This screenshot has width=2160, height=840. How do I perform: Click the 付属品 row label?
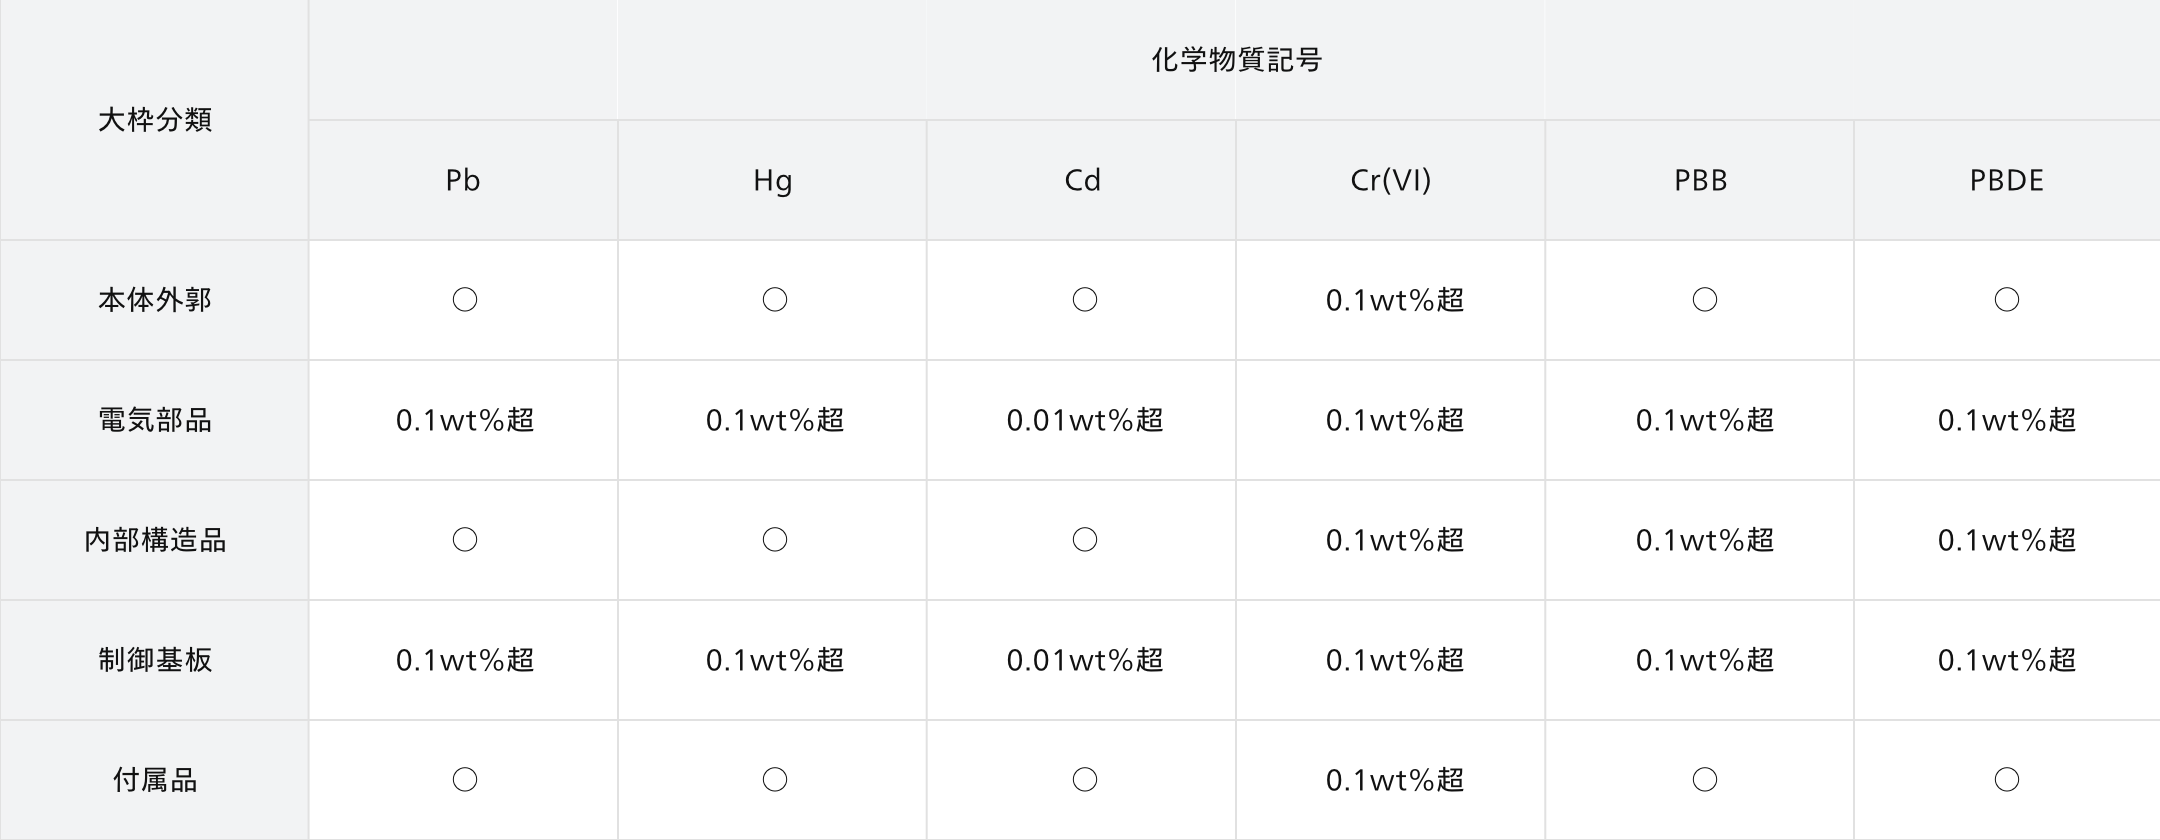154,780
